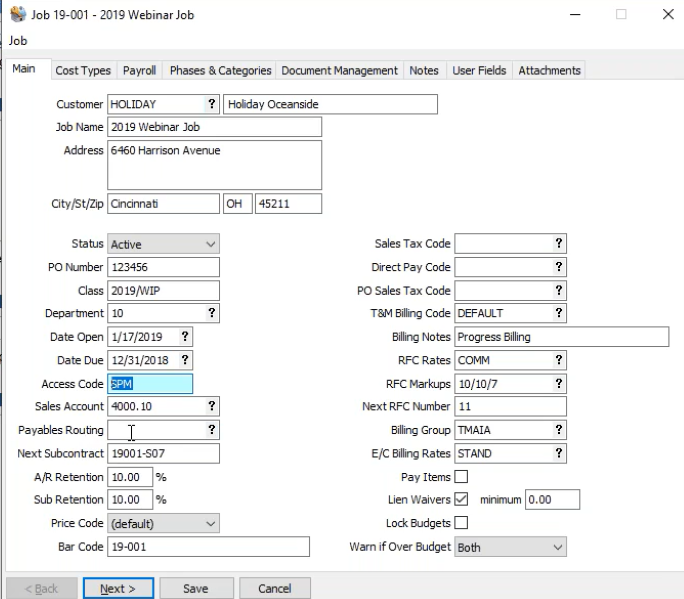
Task: Switch to the Cost Types tab
Action: click(x=83, y=71)
